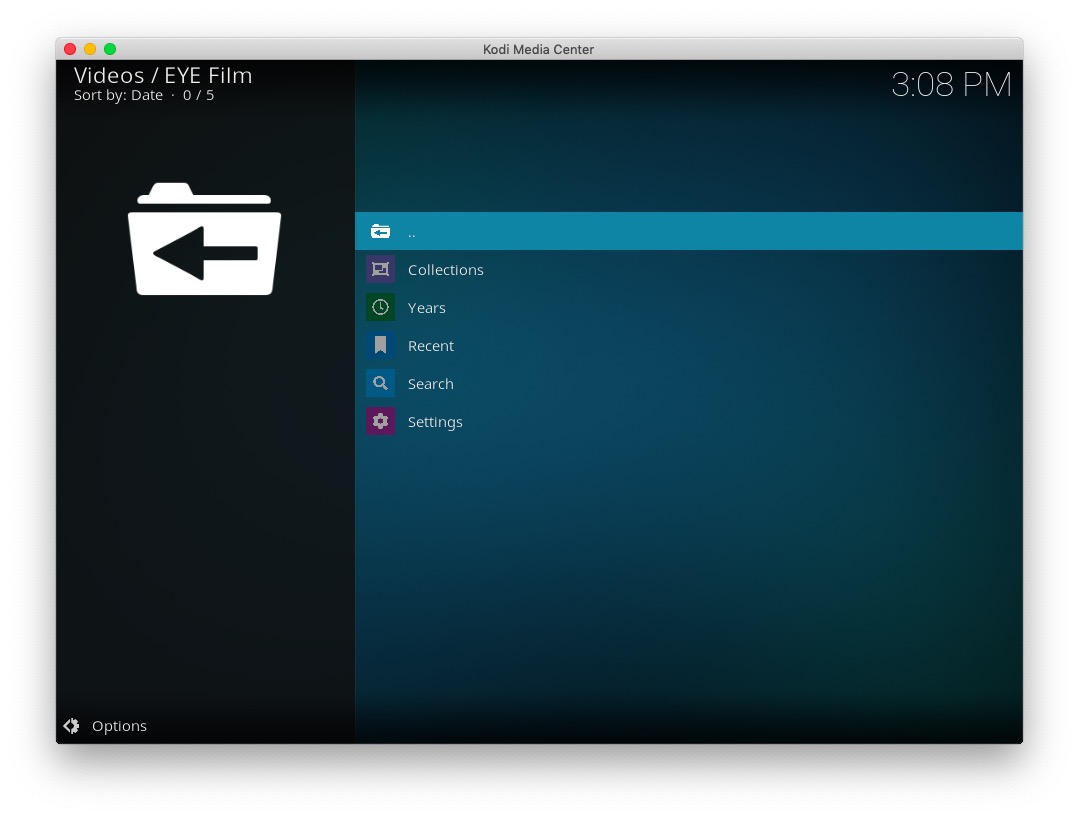Click the purple gear Settings icon
This screenshot has width=1079, height=818.
(x=380, y=421)
